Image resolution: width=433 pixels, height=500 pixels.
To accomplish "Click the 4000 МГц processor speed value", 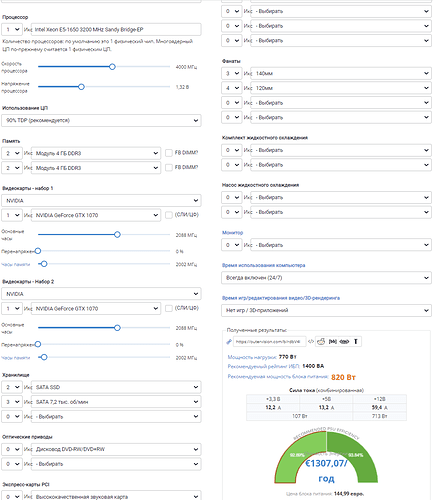I will click(x=186, y=67).
